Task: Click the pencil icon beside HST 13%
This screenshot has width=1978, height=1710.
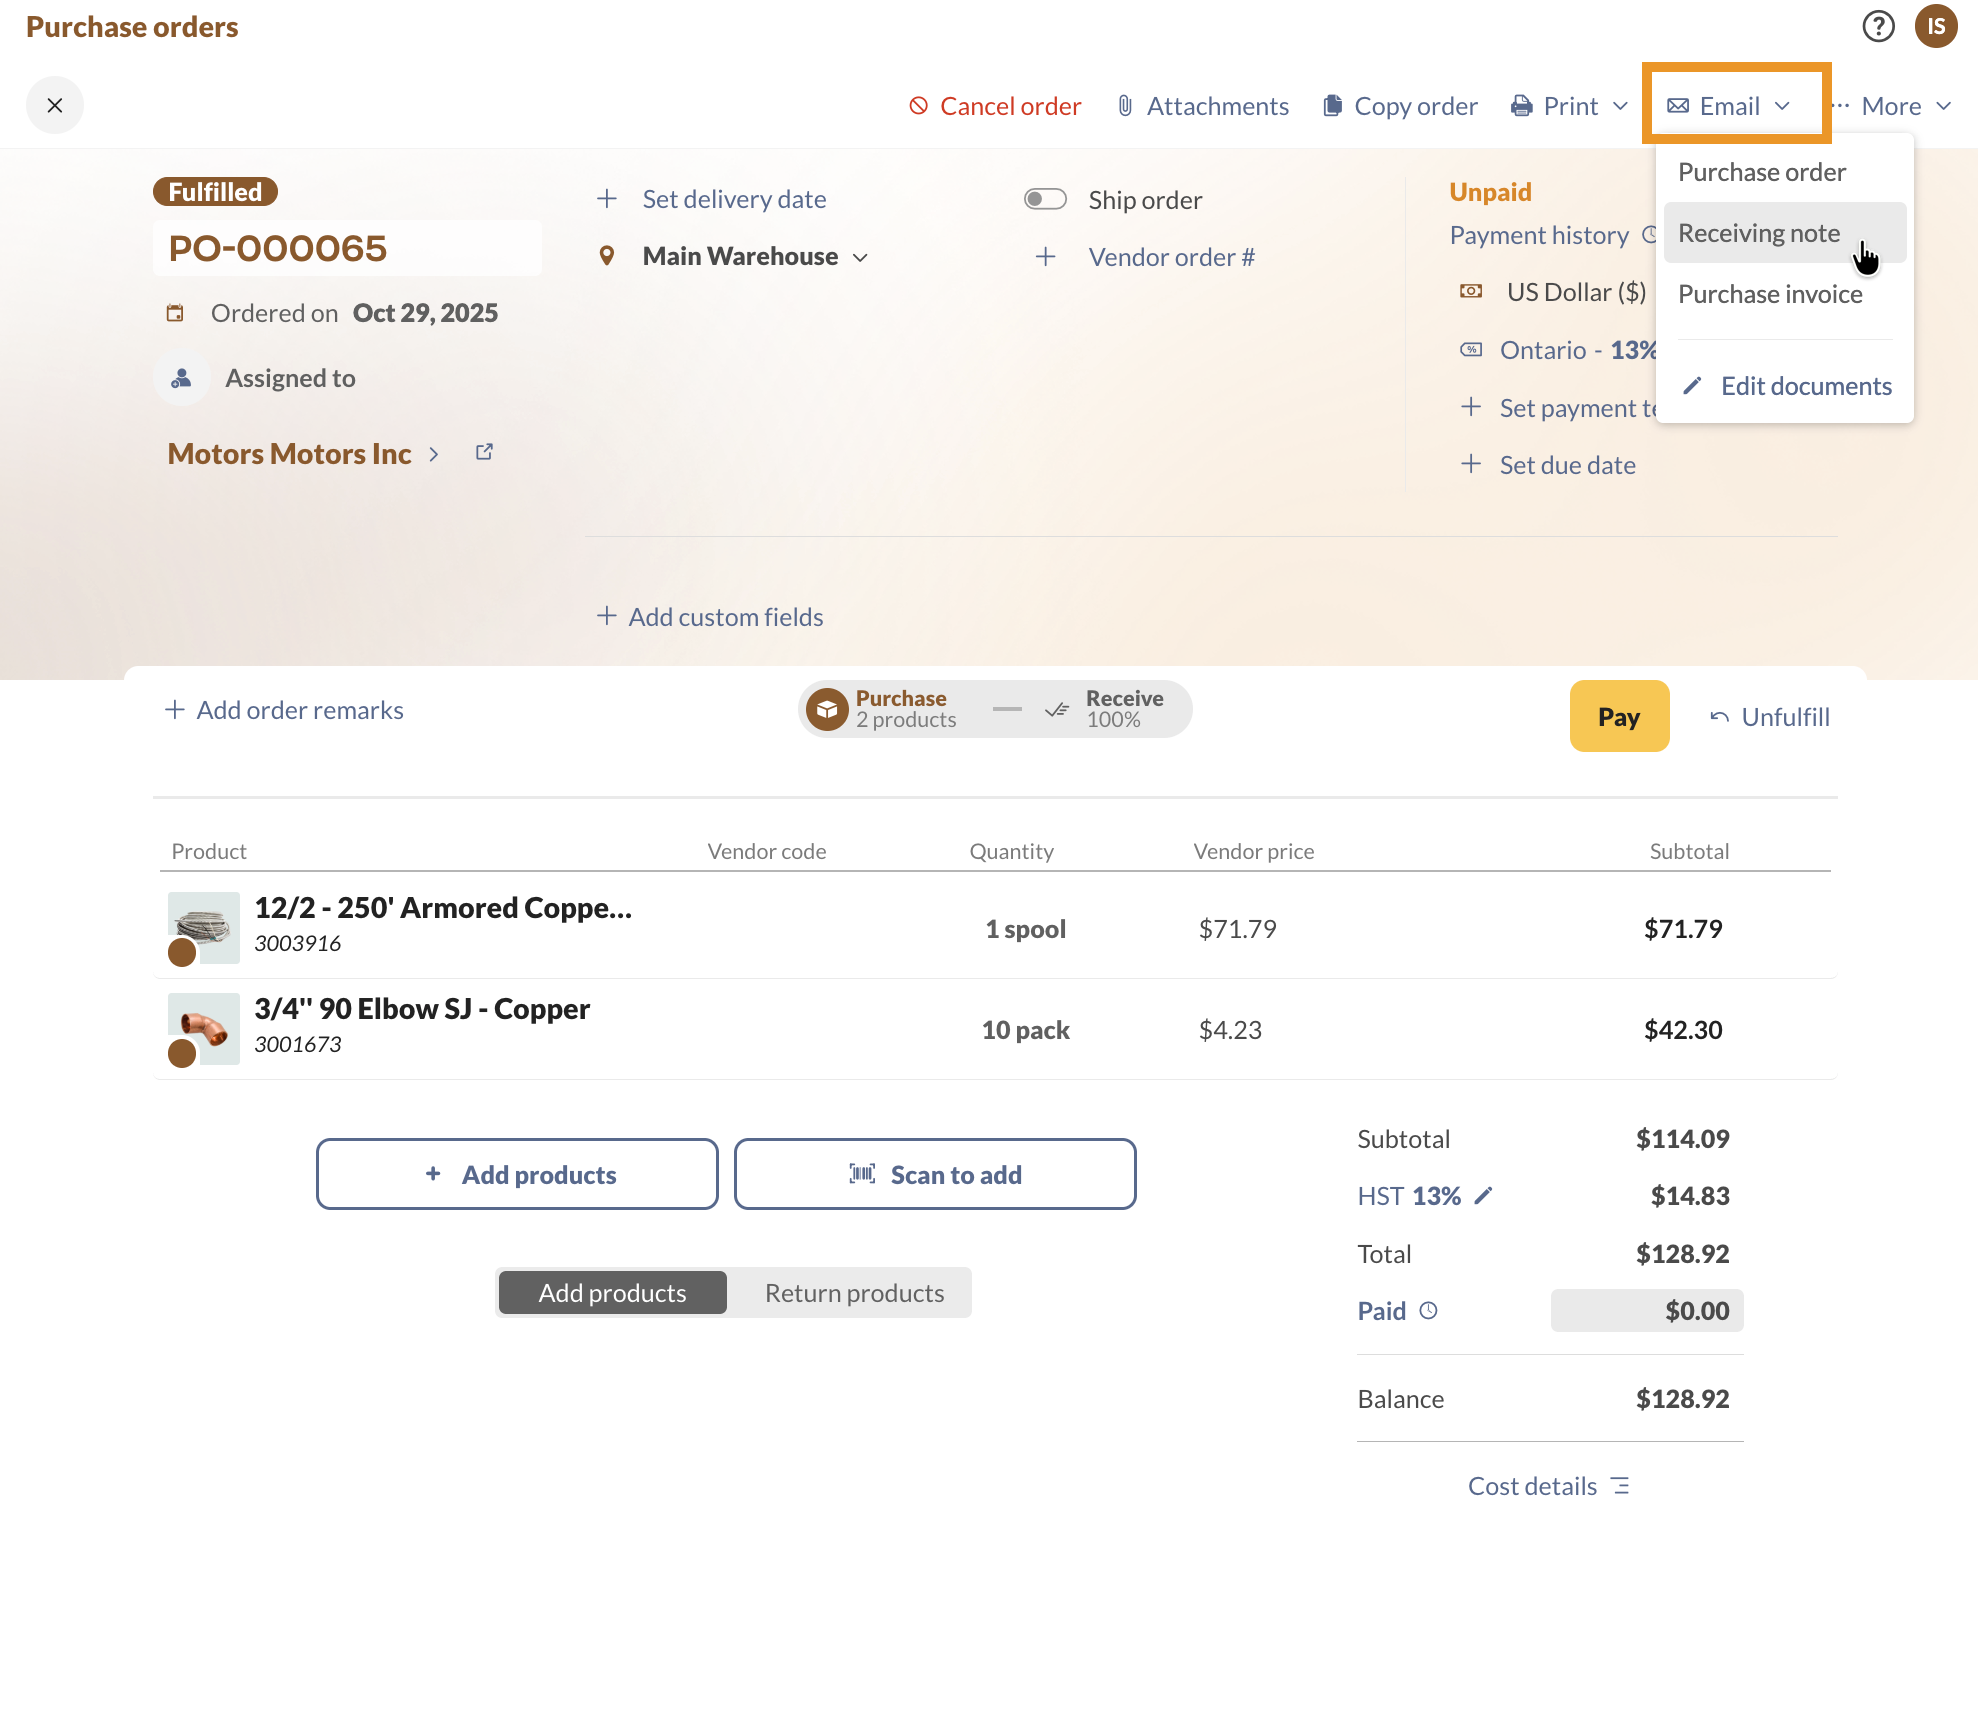Action: (x=1484, y=1195)
